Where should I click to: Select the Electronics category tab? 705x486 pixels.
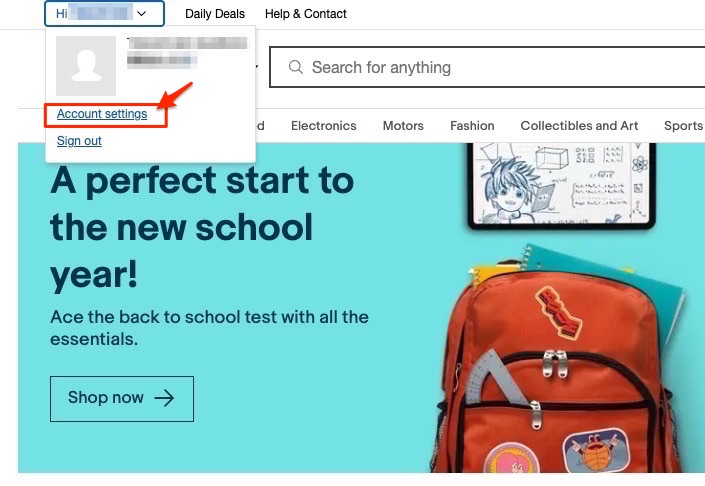(324, 126)
